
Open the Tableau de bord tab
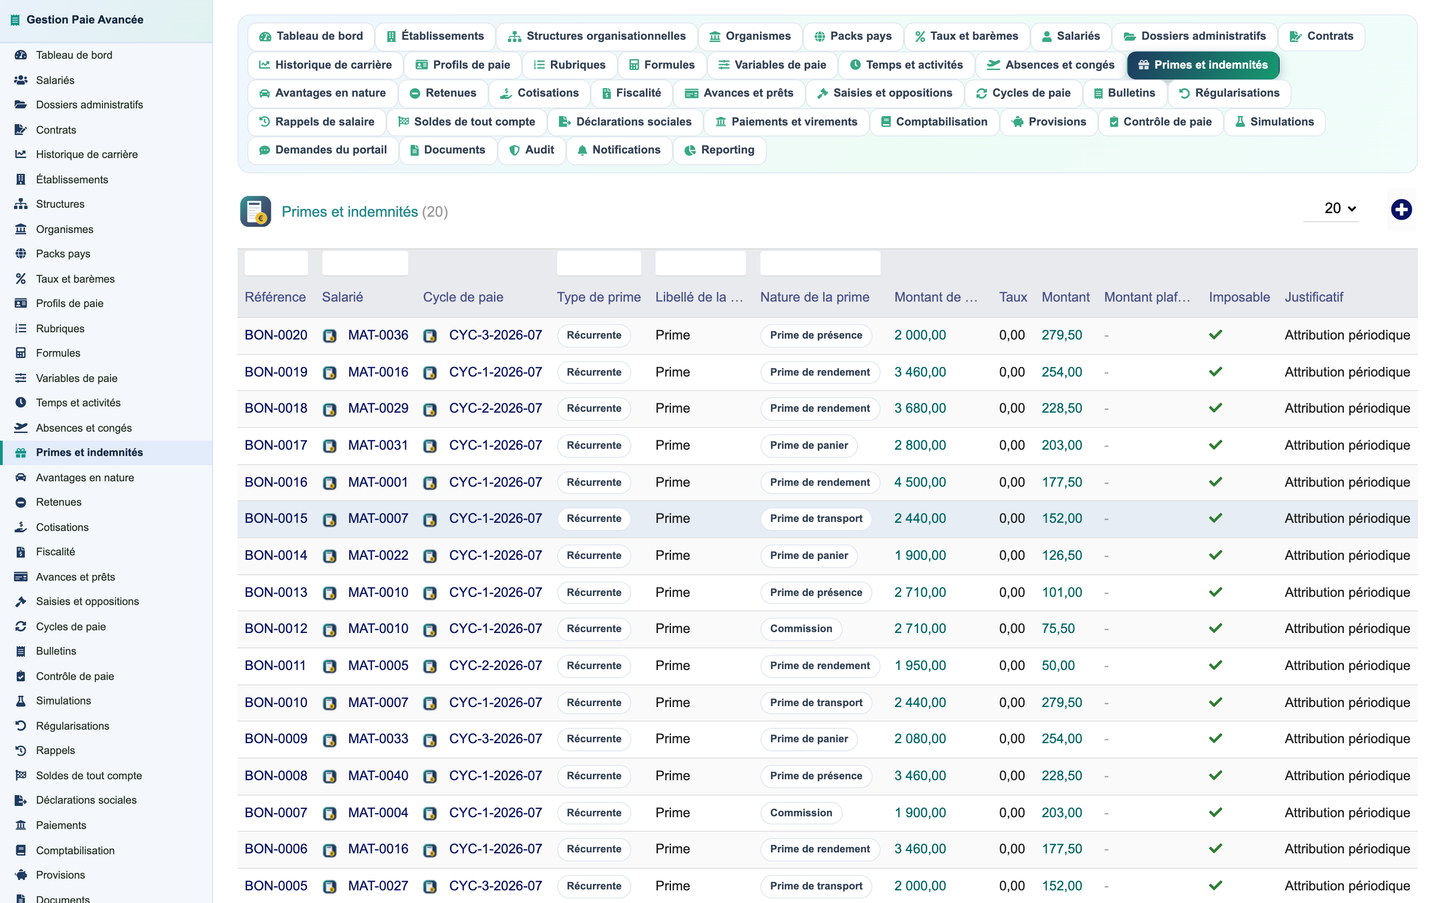tap(311, 36)
